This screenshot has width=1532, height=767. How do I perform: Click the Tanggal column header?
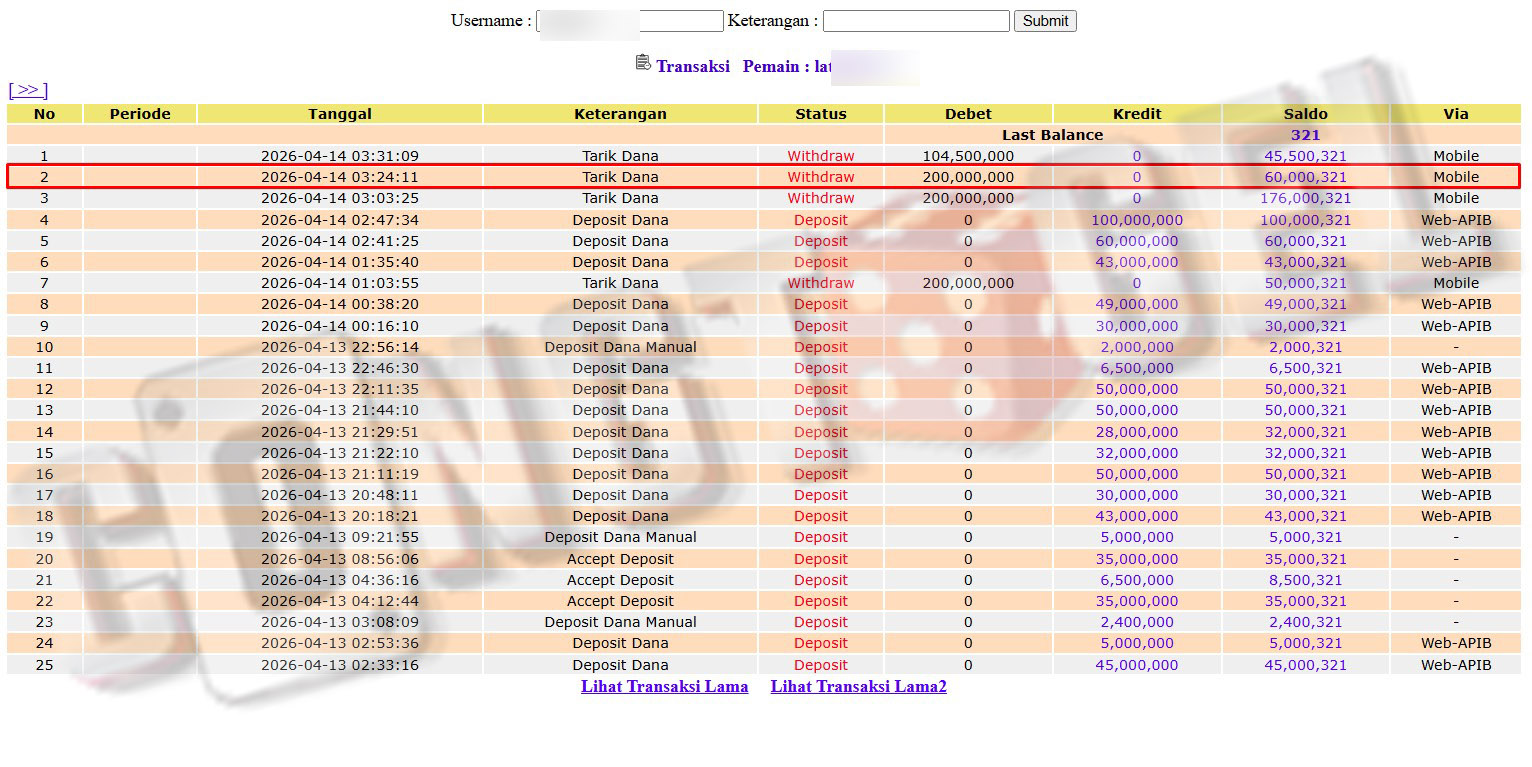click(x=340, y=114)
